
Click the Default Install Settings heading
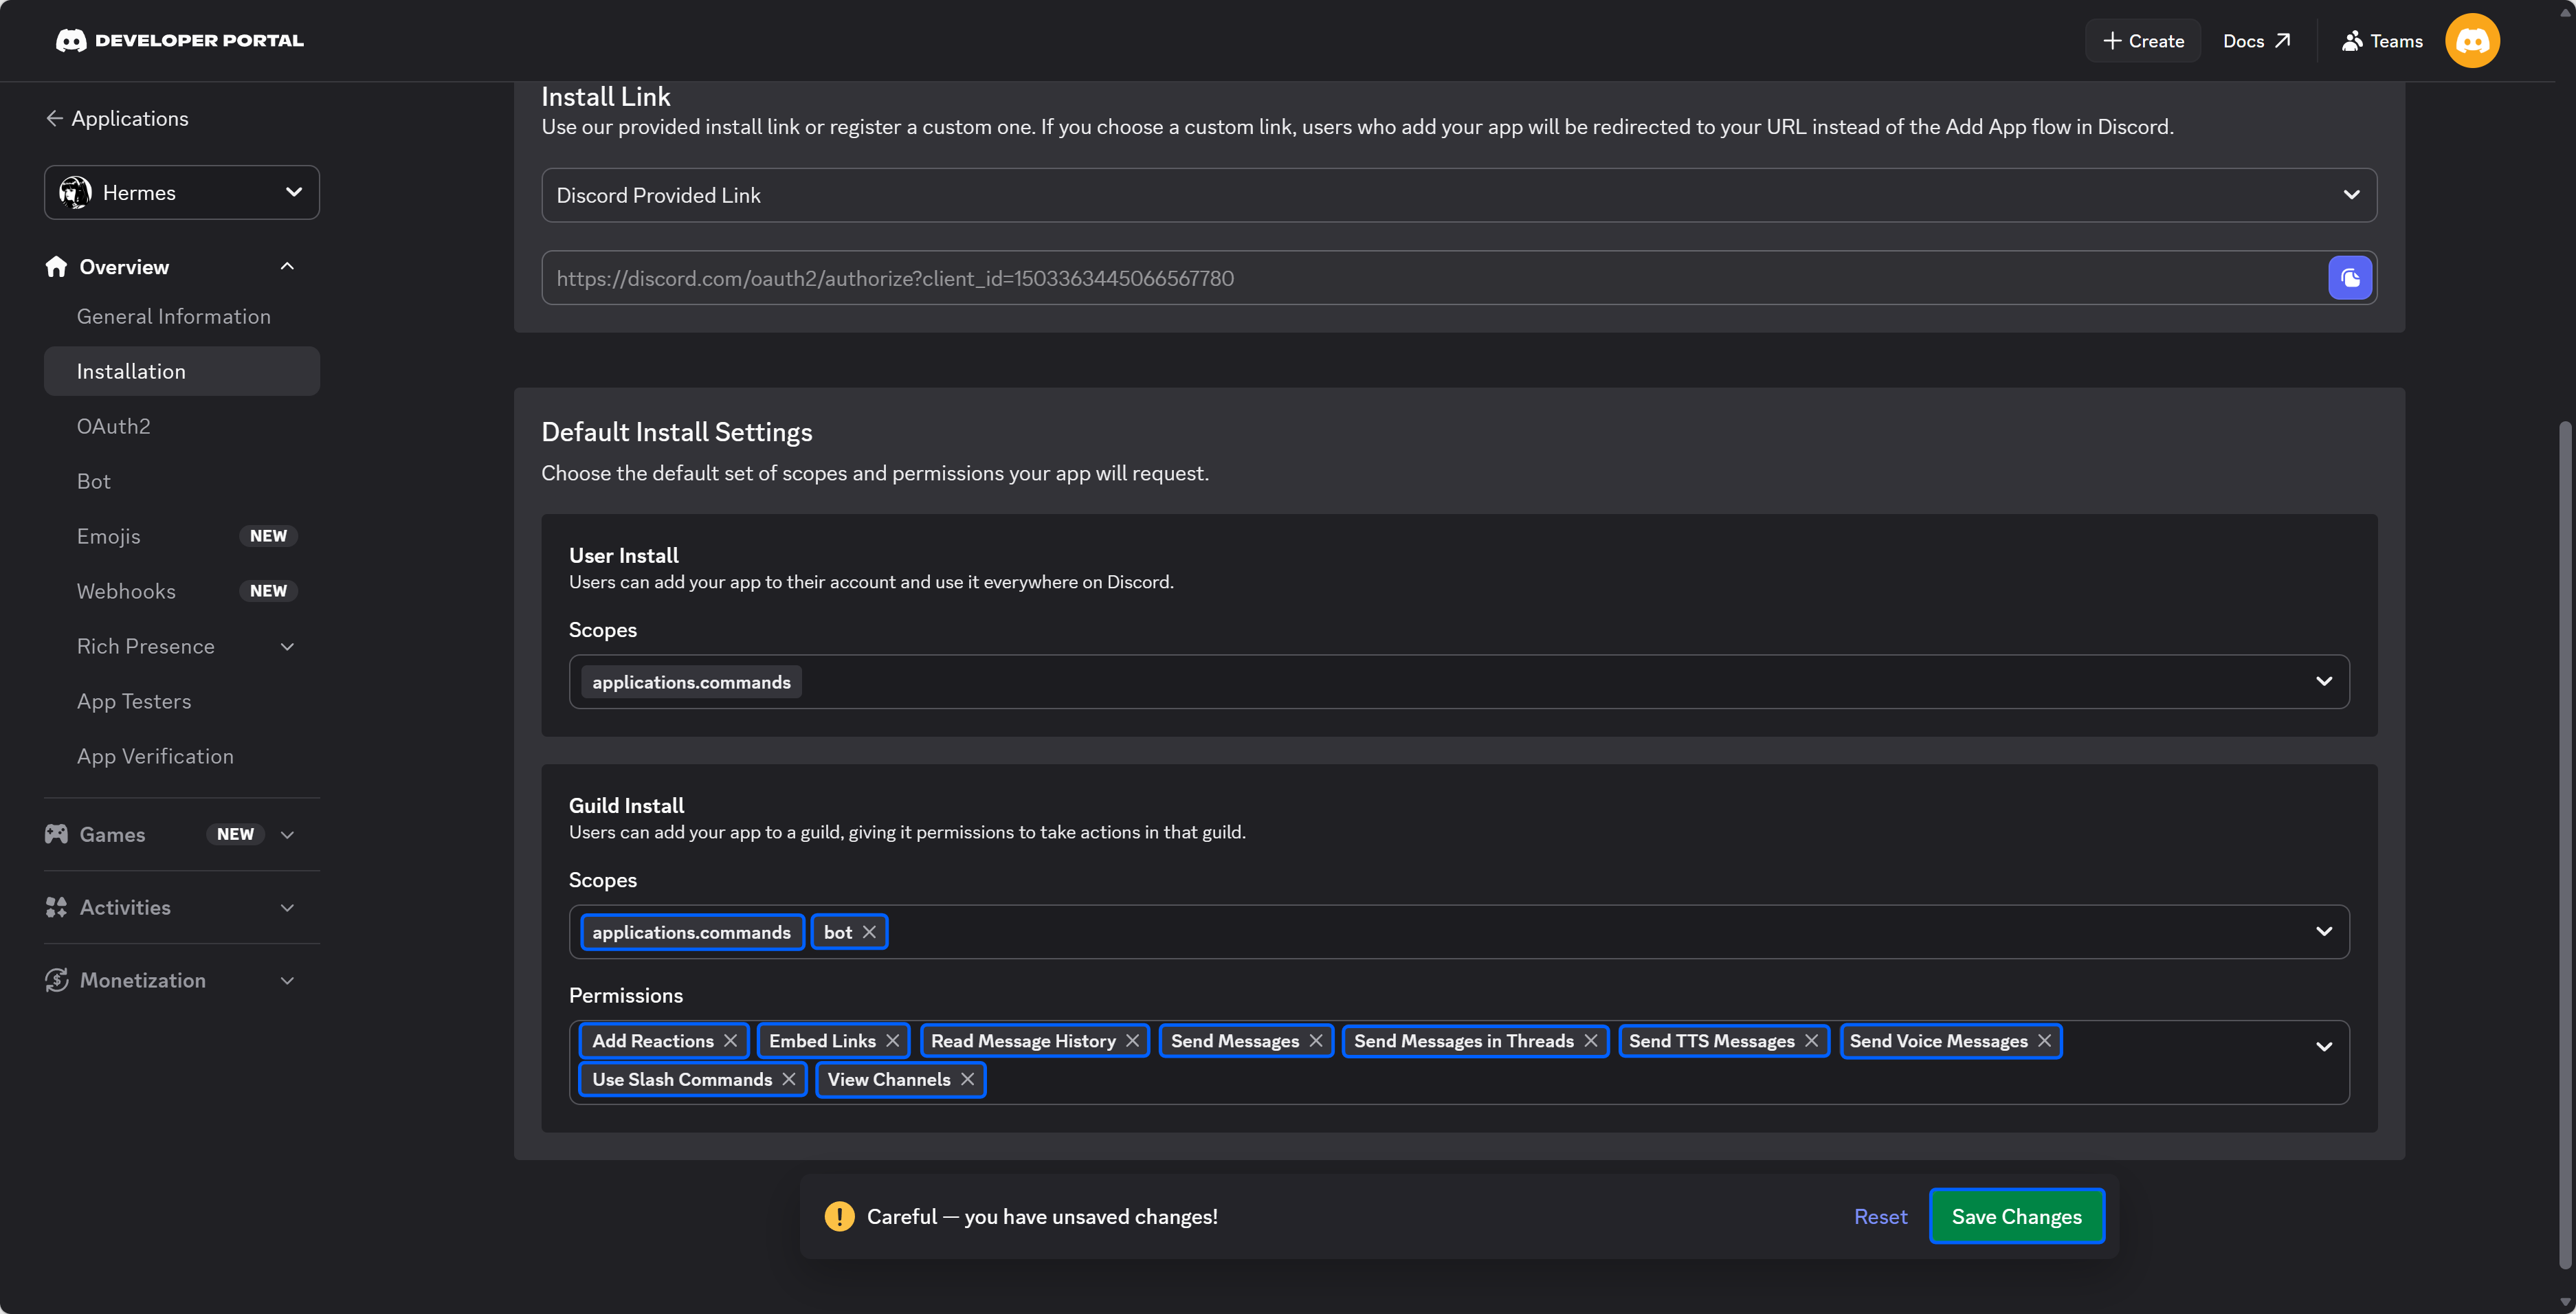[x=677, y=432]
